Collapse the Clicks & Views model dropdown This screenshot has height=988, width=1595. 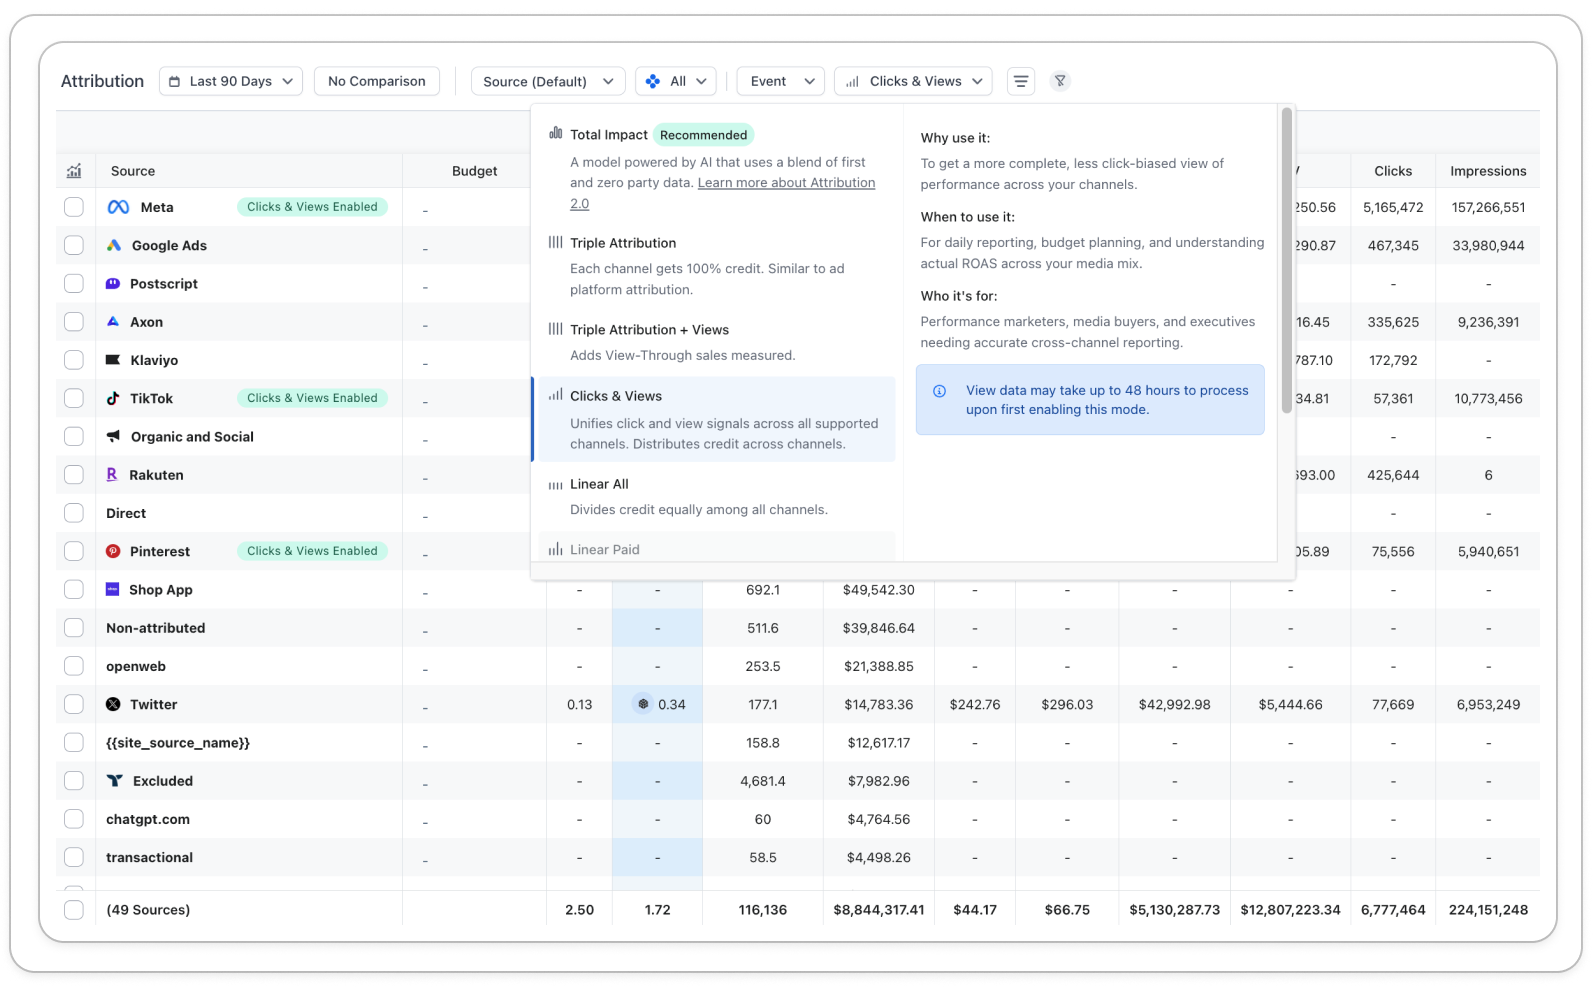913,81
